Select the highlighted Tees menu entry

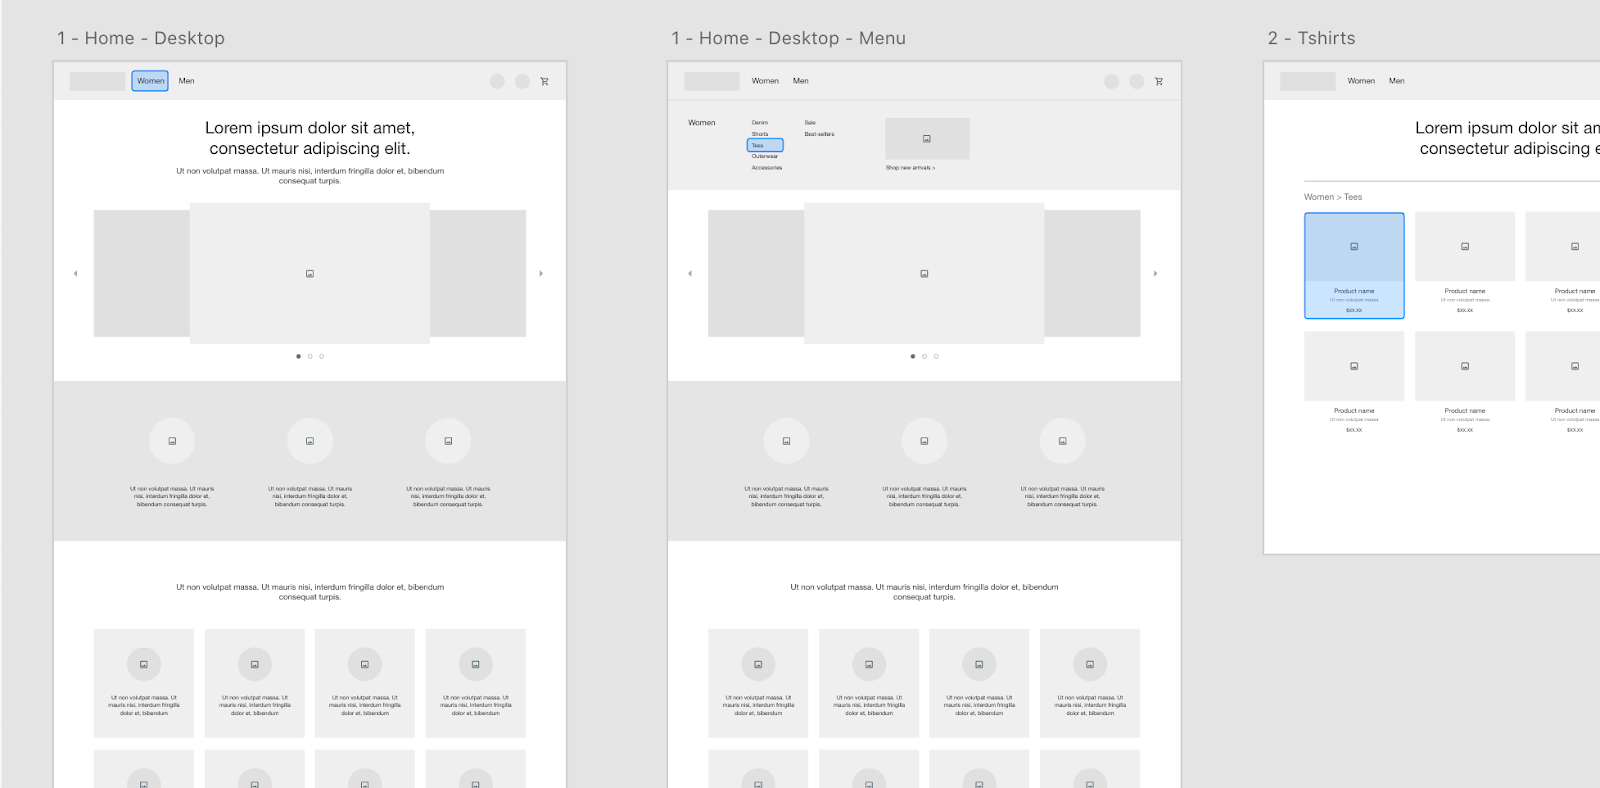pos(765,146)
